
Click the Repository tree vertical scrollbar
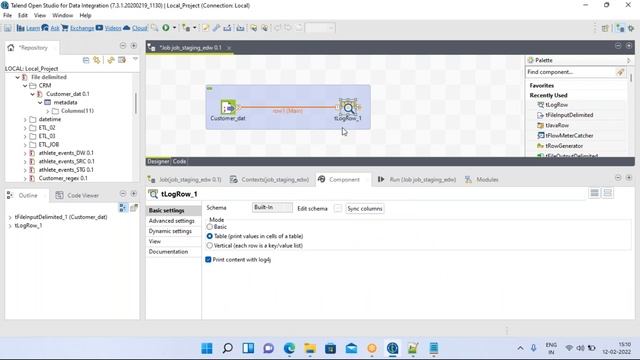pos(136,103)
